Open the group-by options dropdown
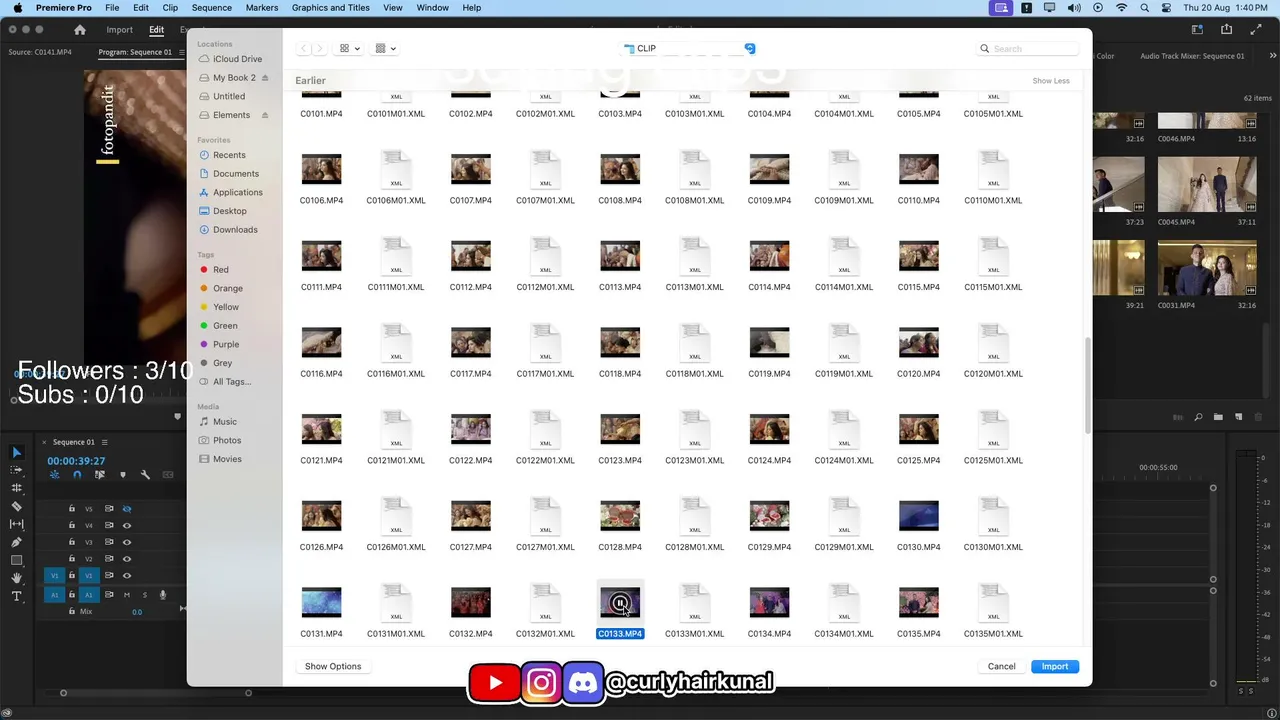 [386, 48]
